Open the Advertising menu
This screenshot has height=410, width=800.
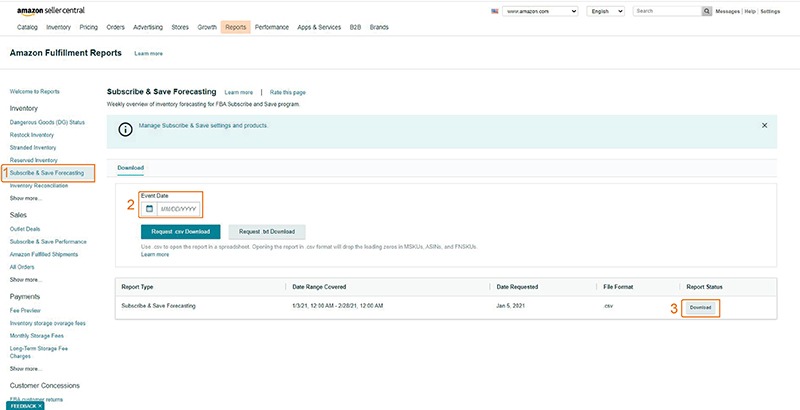pos(148,28)
